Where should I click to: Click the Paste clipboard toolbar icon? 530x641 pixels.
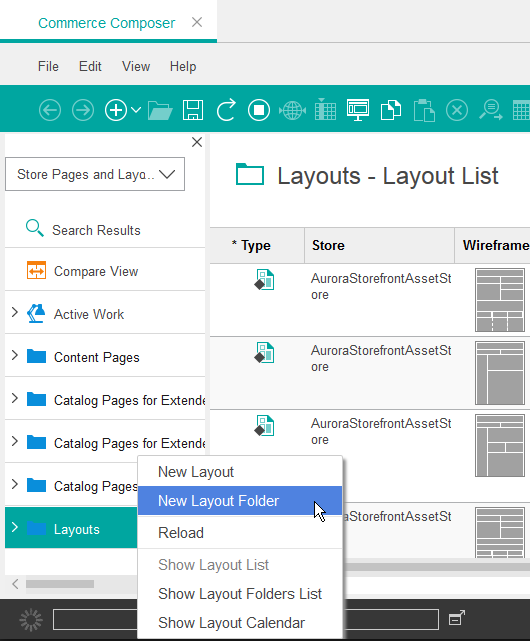point(424,110)
